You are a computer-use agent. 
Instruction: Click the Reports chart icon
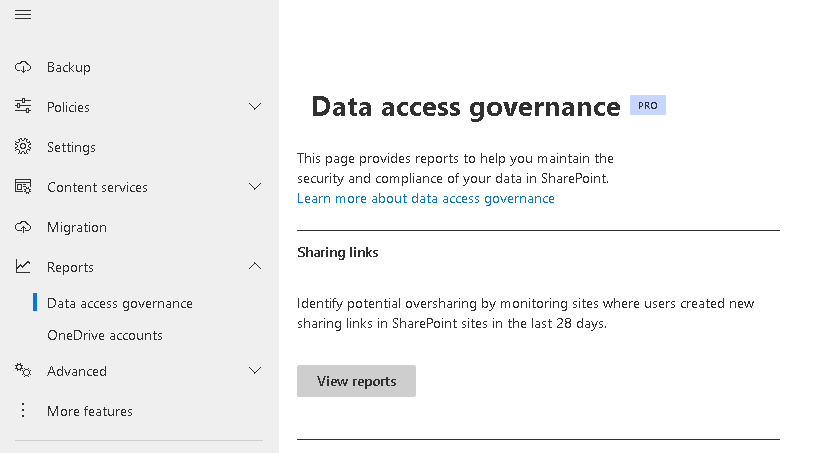[x=23, y=266]
